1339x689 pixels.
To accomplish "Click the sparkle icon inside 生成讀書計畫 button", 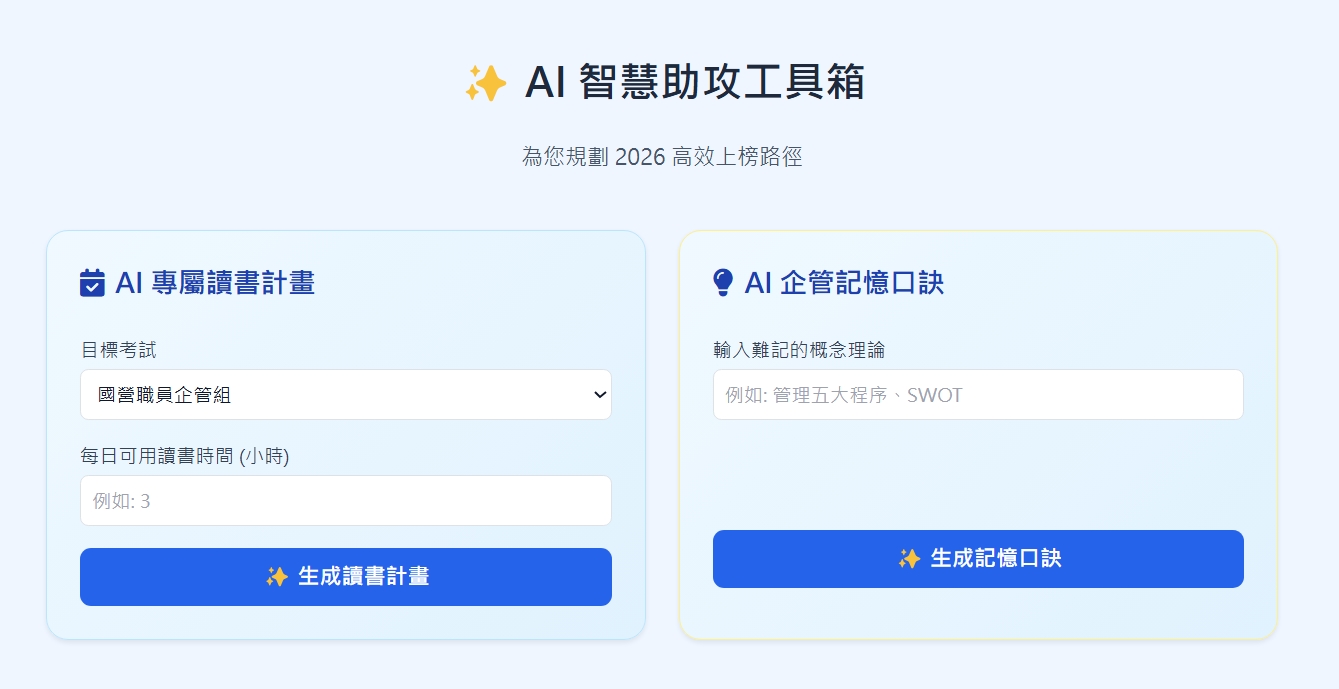I will tap(277, 577).
